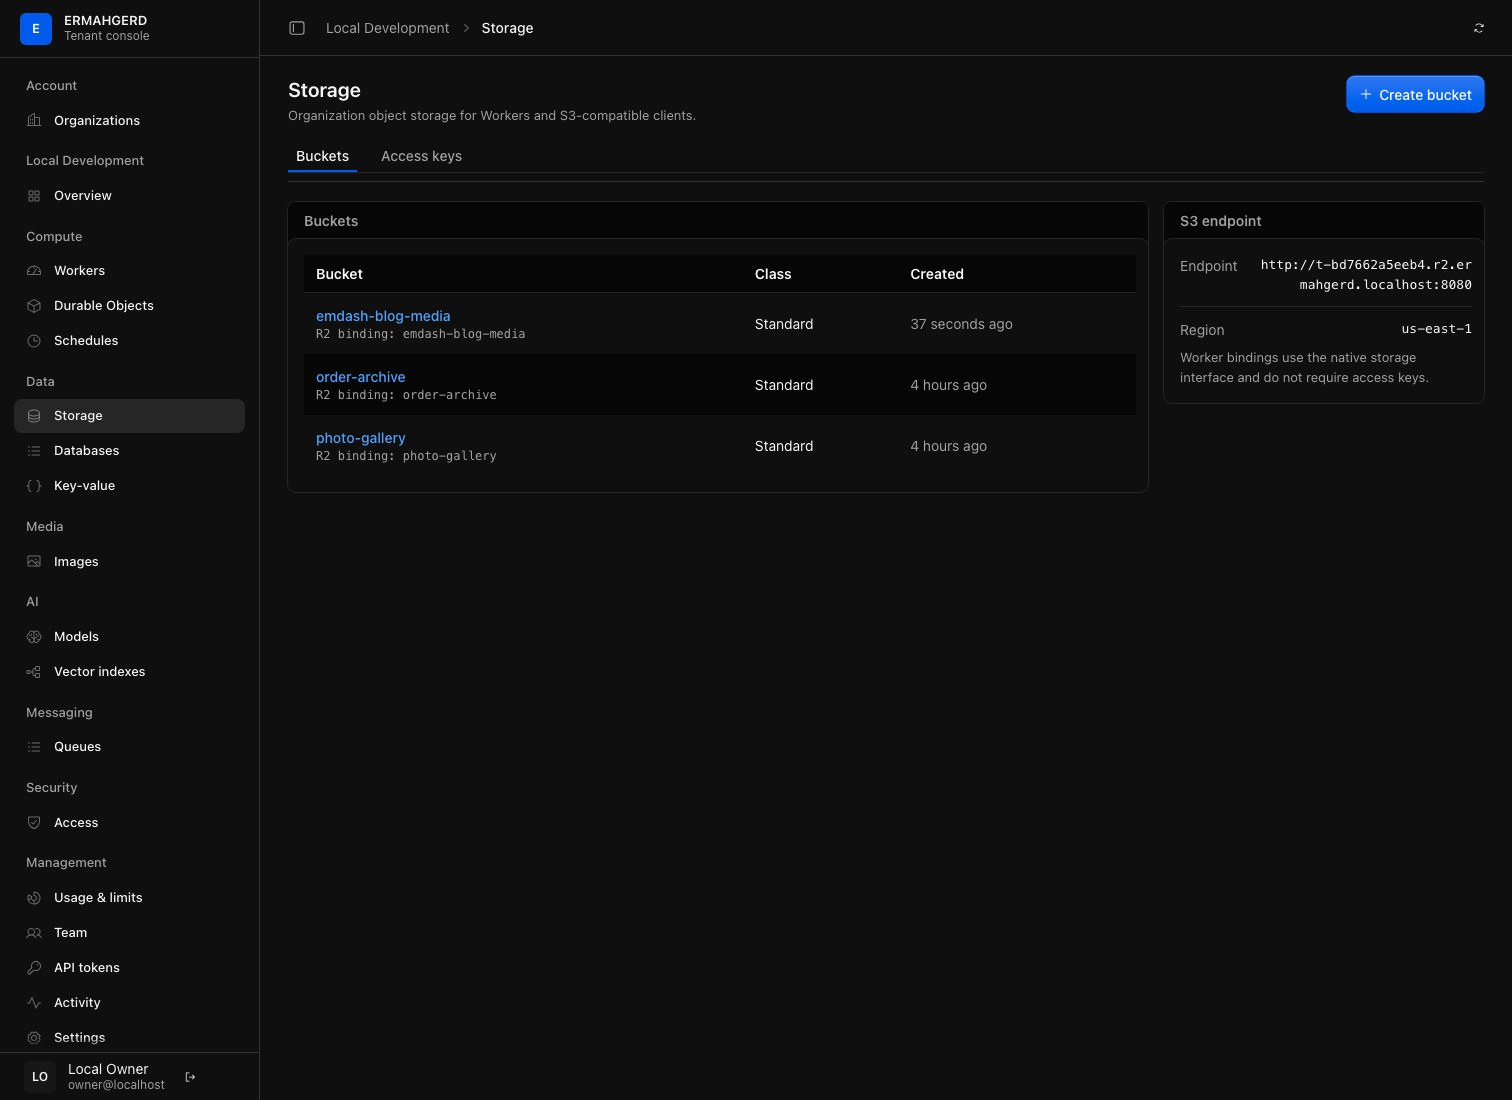Click the sign-out icon beside Local Owner
This screenshot has height=1100, width=1512.
coord(191,1077)
